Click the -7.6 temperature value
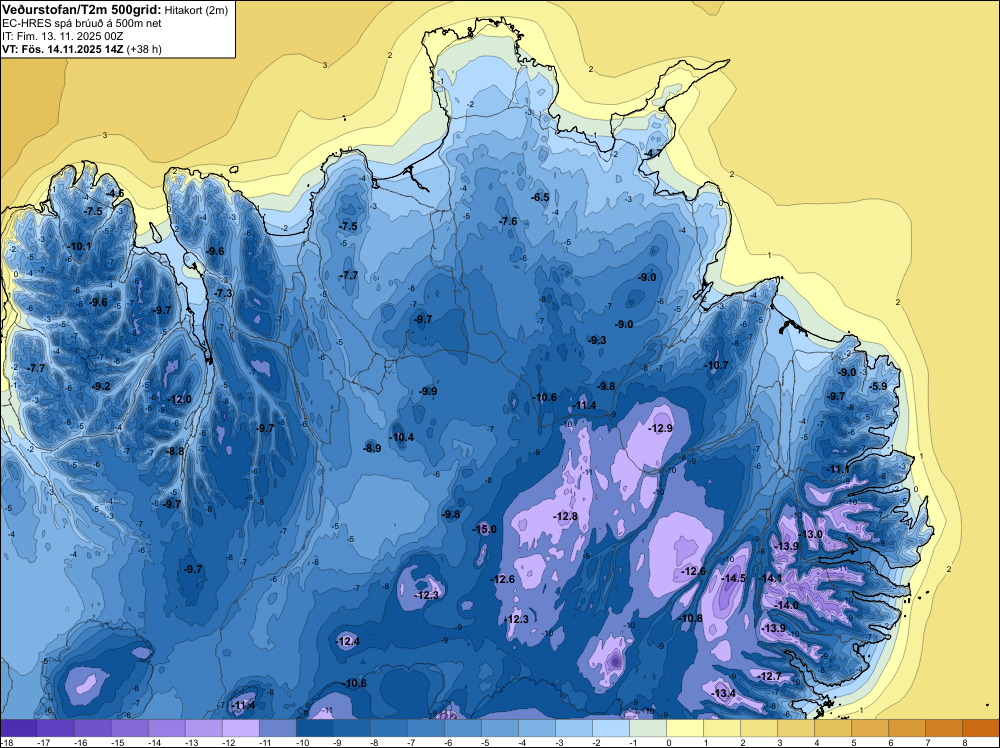The height and width of the screenshot is (748, 1000). pyautogui.click(x=508, y=221)
